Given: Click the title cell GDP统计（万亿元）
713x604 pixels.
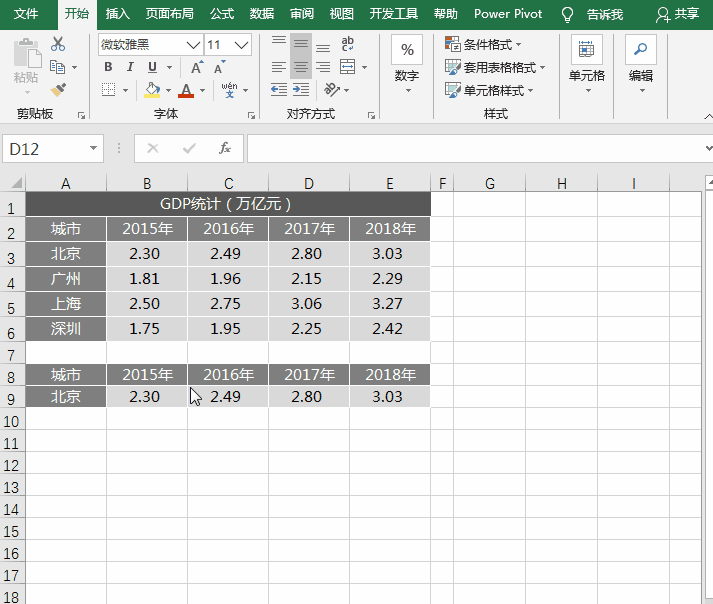Looking at the screenshot, I should (228, 204).
